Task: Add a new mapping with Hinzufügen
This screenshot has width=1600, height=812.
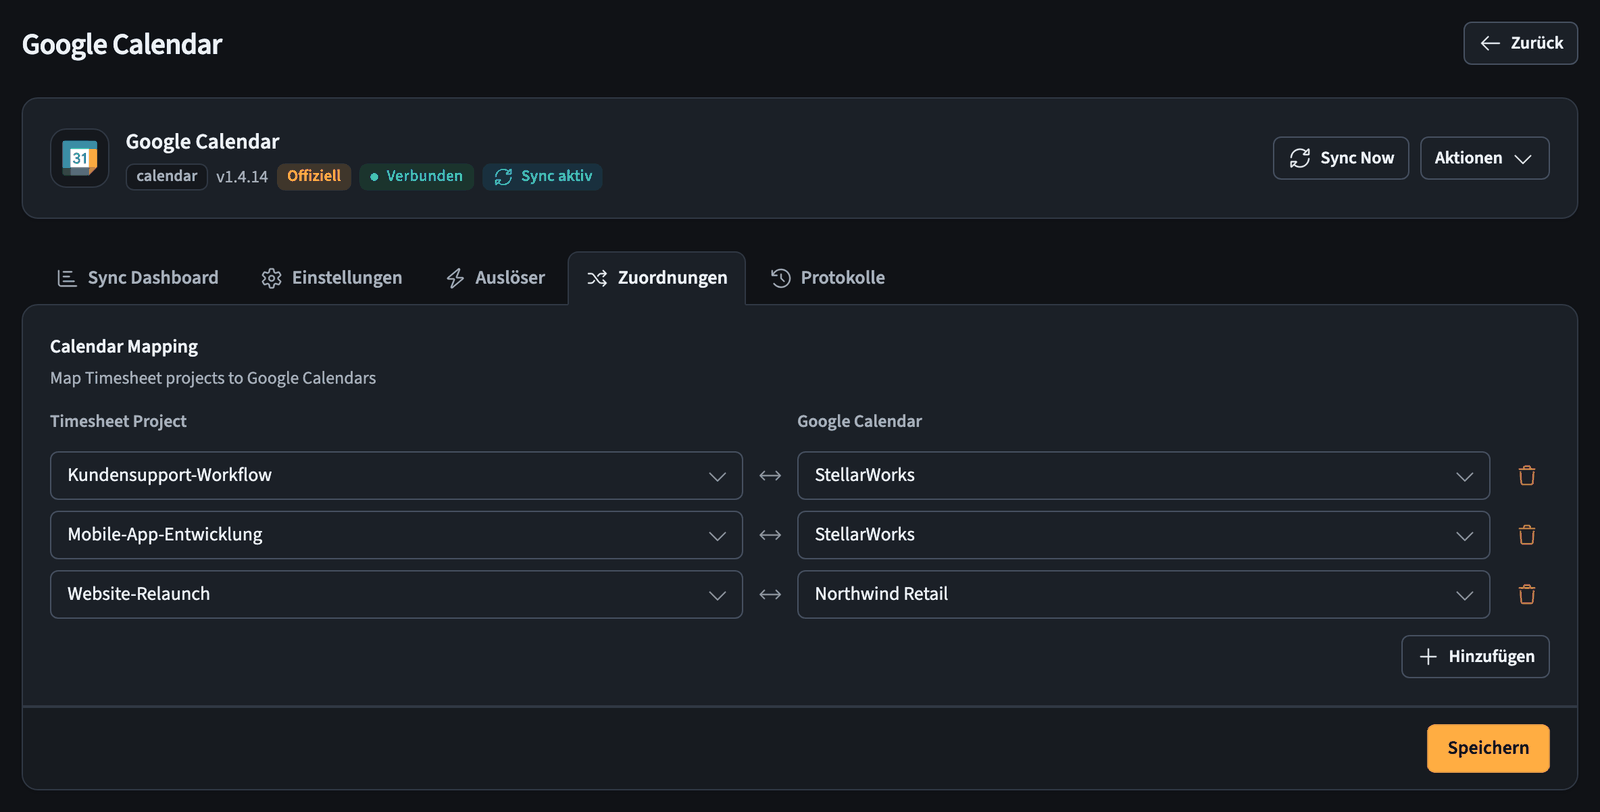Action: [x=1475, y=657]
